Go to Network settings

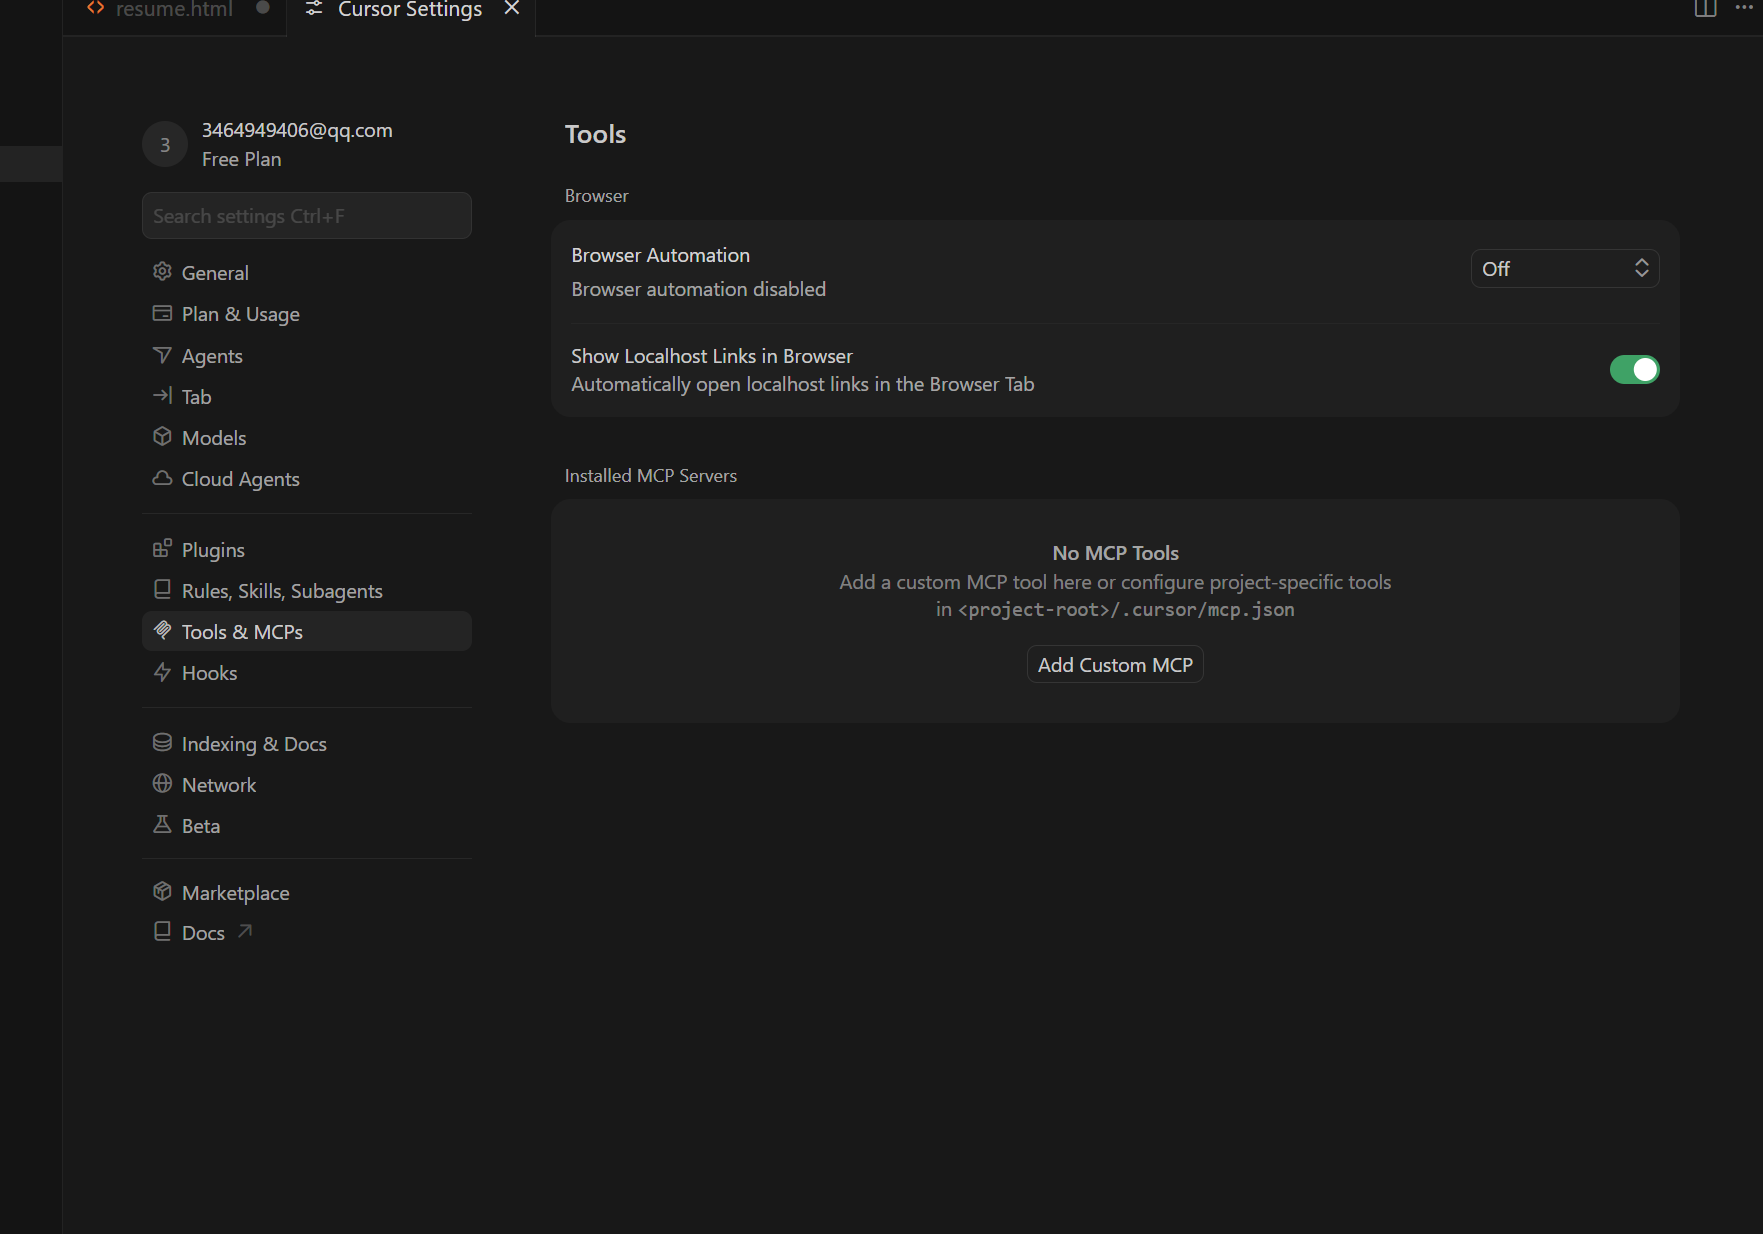307,785
